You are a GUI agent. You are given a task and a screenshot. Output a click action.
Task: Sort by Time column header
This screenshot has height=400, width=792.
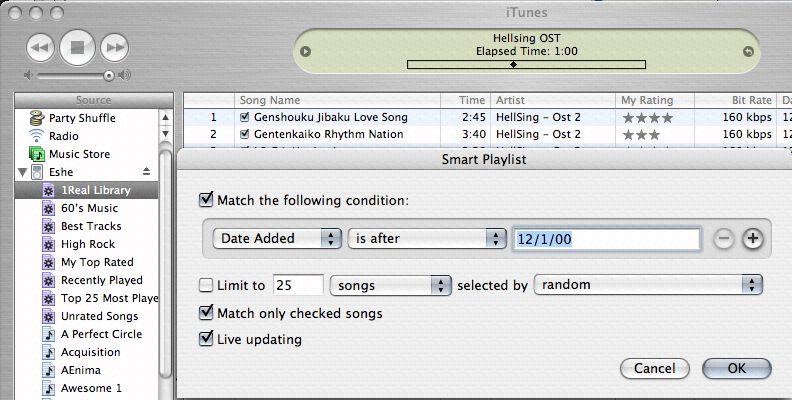pyautogui.click(x=466, y=101)
